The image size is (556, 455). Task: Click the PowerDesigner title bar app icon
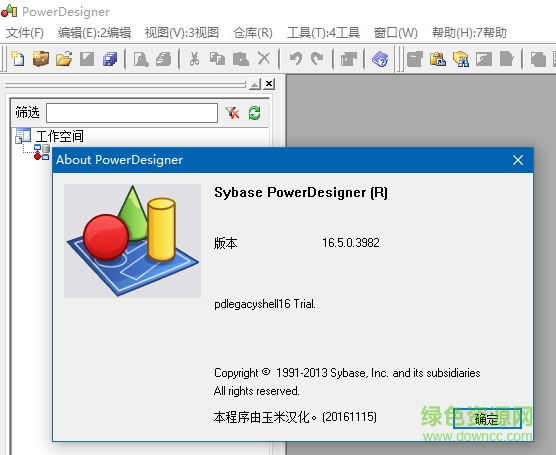tap(9, 11)
